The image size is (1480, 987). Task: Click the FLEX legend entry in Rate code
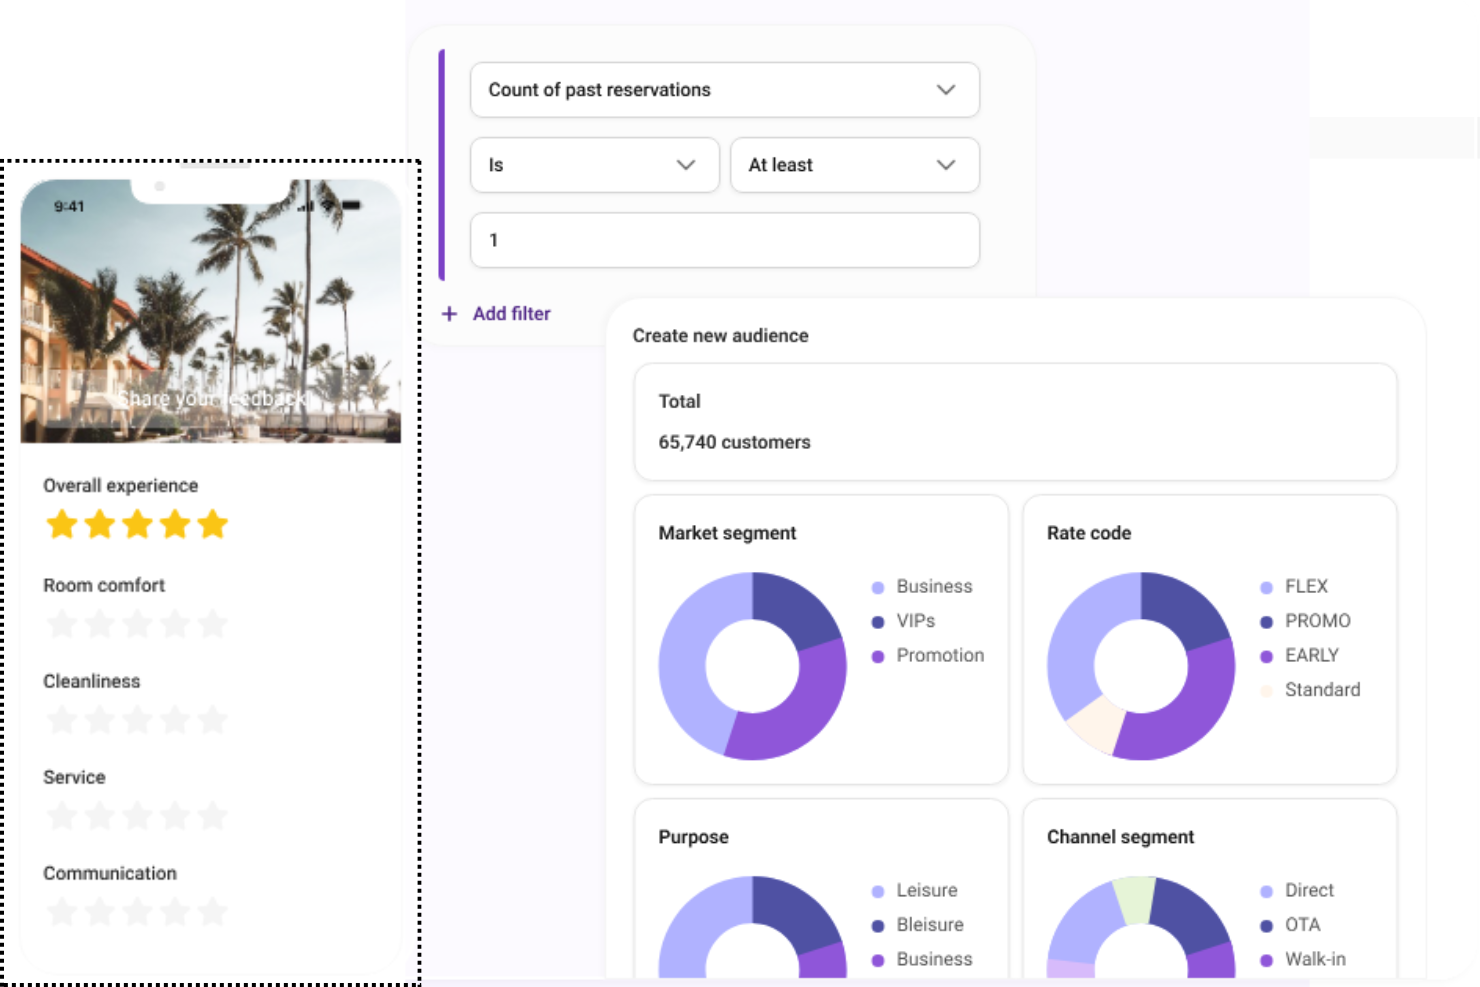tap(1294, 587)
